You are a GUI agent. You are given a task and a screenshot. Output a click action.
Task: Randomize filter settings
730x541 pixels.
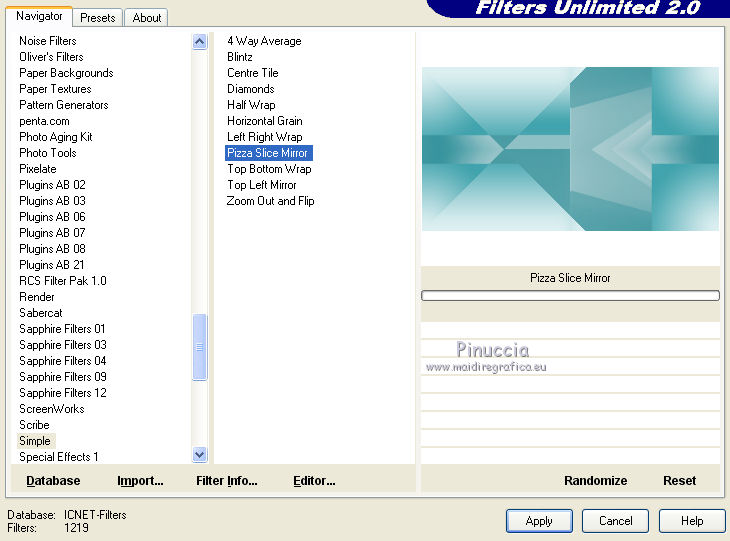point(595,480)
